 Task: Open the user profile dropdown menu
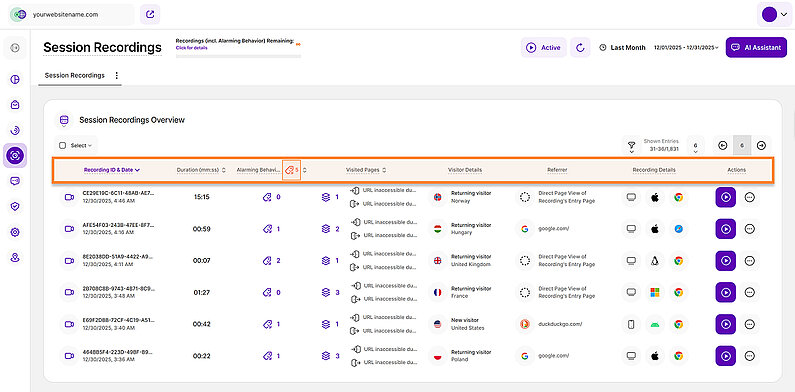tap(774, 15)
